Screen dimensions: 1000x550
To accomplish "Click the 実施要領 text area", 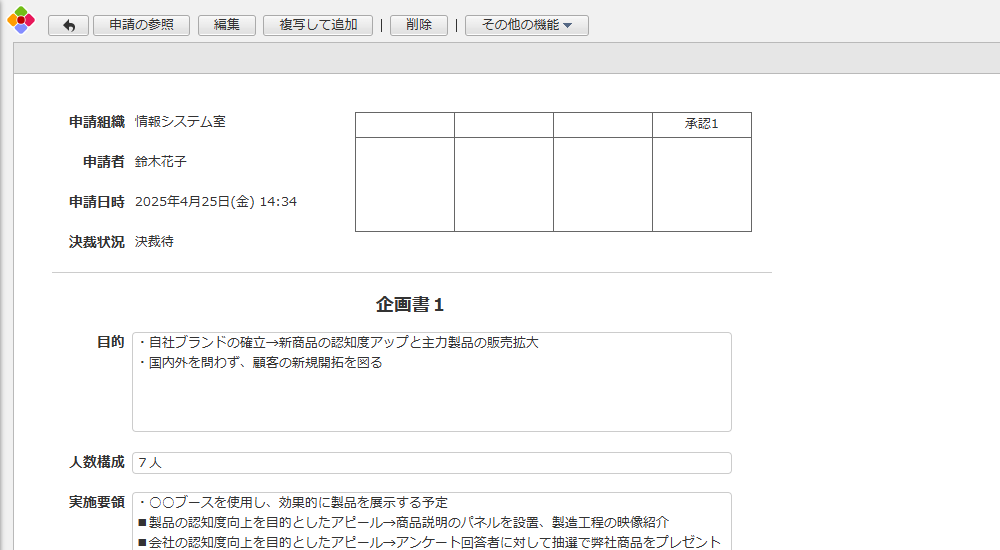I will tap(432, 521).
